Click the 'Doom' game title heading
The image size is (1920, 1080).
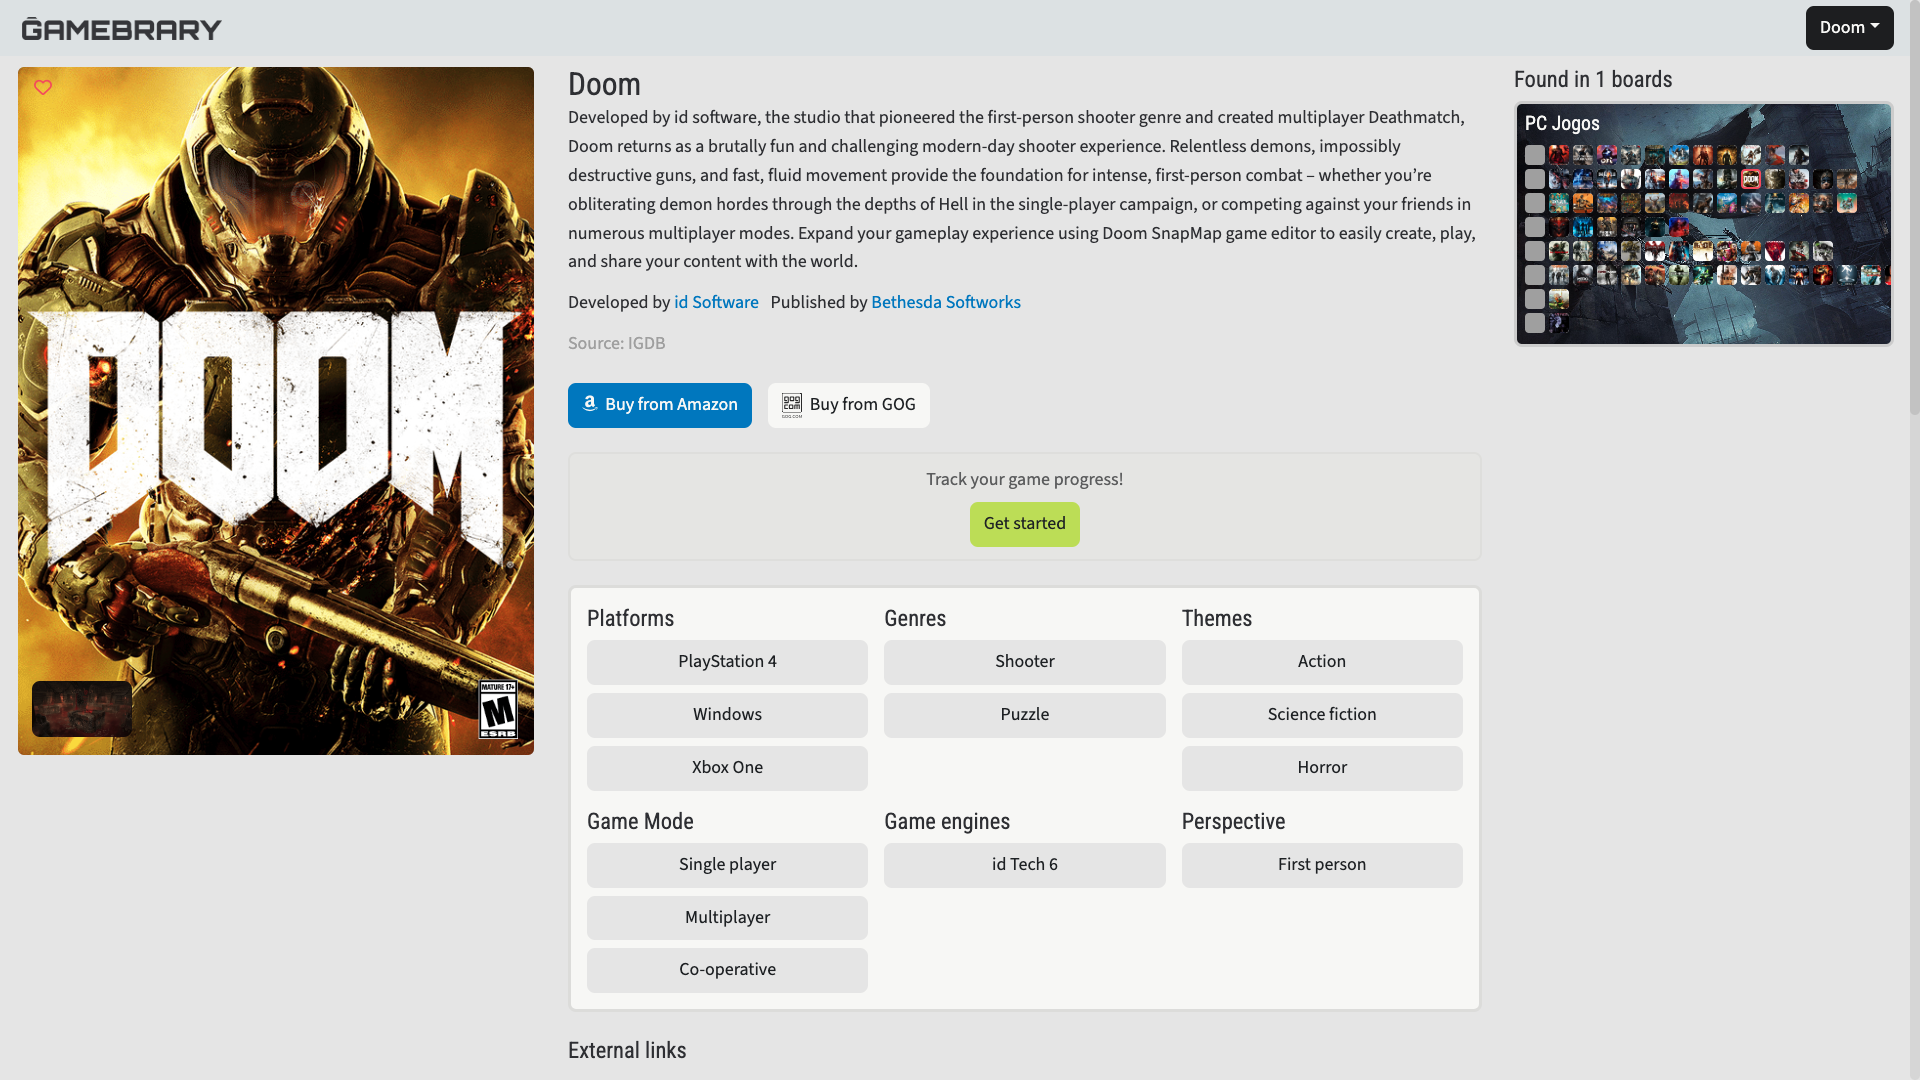pyautogui.click(x=604, y=85)
